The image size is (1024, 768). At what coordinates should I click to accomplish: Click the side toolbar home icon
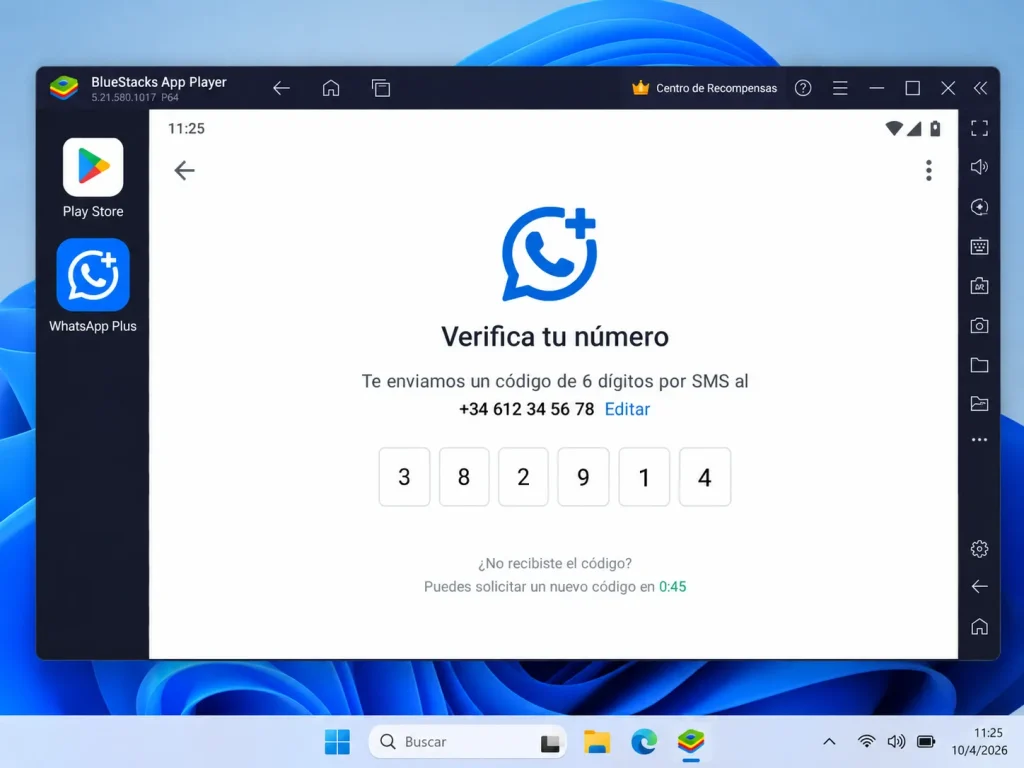point(979,626)
